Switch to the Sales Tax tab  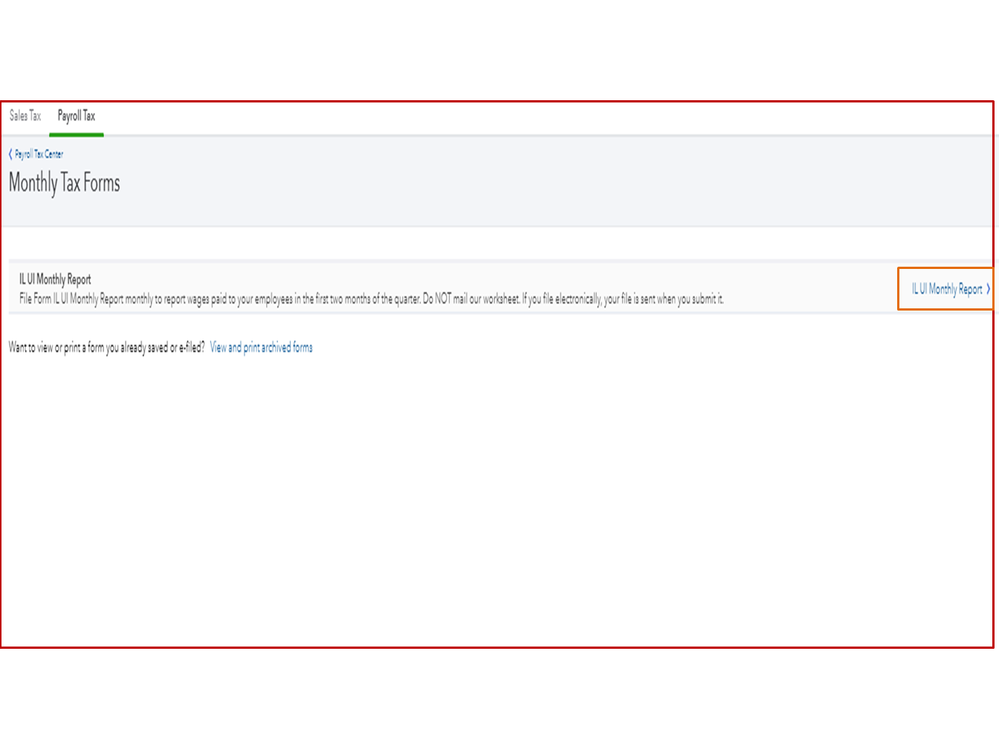25,116
